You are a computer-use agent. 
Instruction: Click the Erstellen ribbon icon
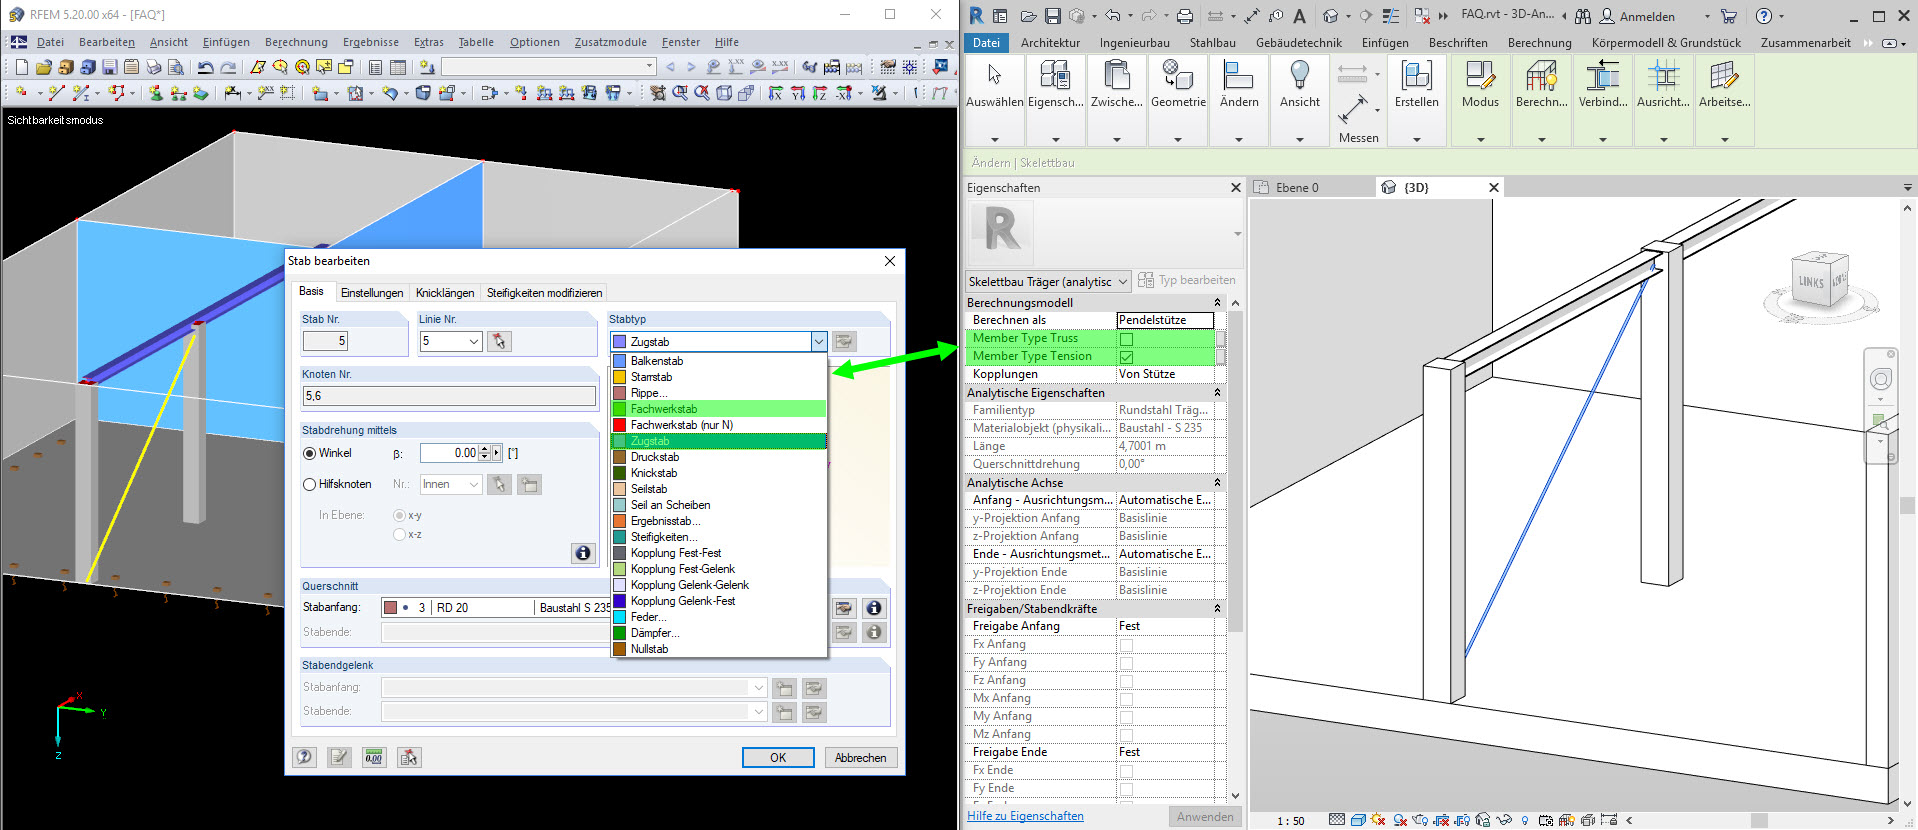pos(1416,75)
